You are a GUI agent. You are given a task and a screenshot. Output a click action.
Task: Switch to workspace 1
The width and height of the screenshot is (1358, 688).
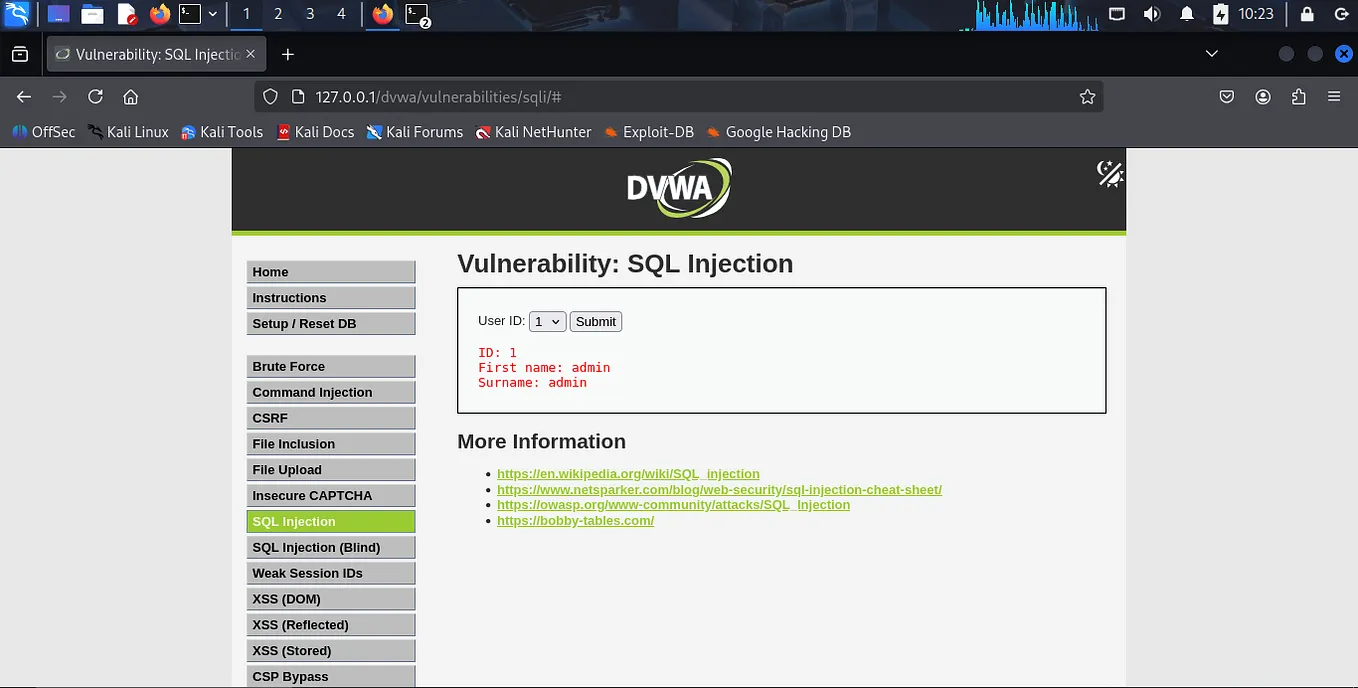pyautogui.click(x=246, y=14)
